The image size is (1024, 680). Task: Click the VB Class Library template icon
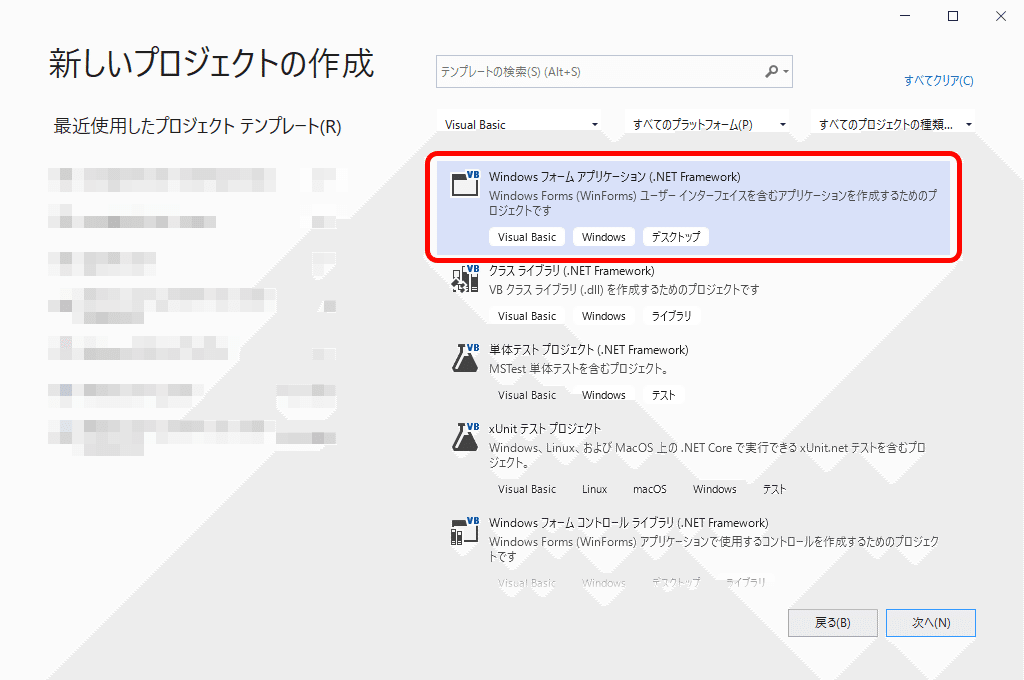pyautogui.click(x=465, y=278)
